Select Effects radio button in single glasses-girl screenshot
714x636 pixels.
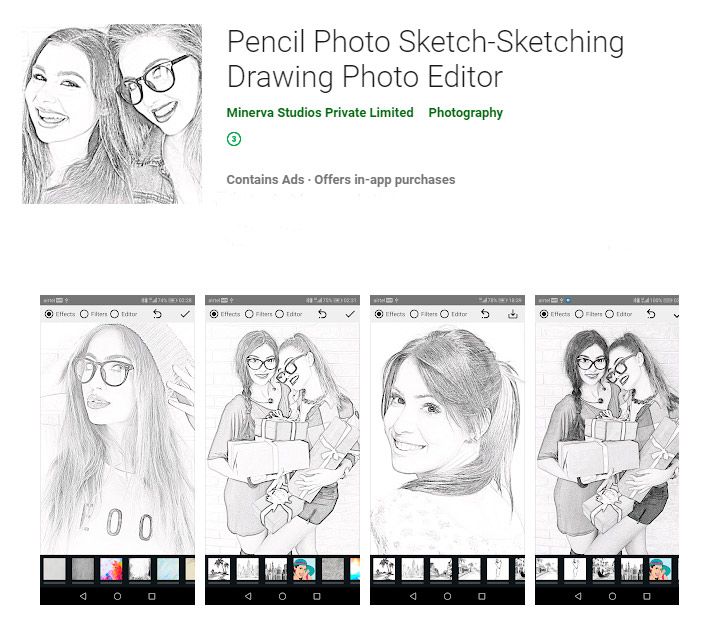tap(50, 314)
